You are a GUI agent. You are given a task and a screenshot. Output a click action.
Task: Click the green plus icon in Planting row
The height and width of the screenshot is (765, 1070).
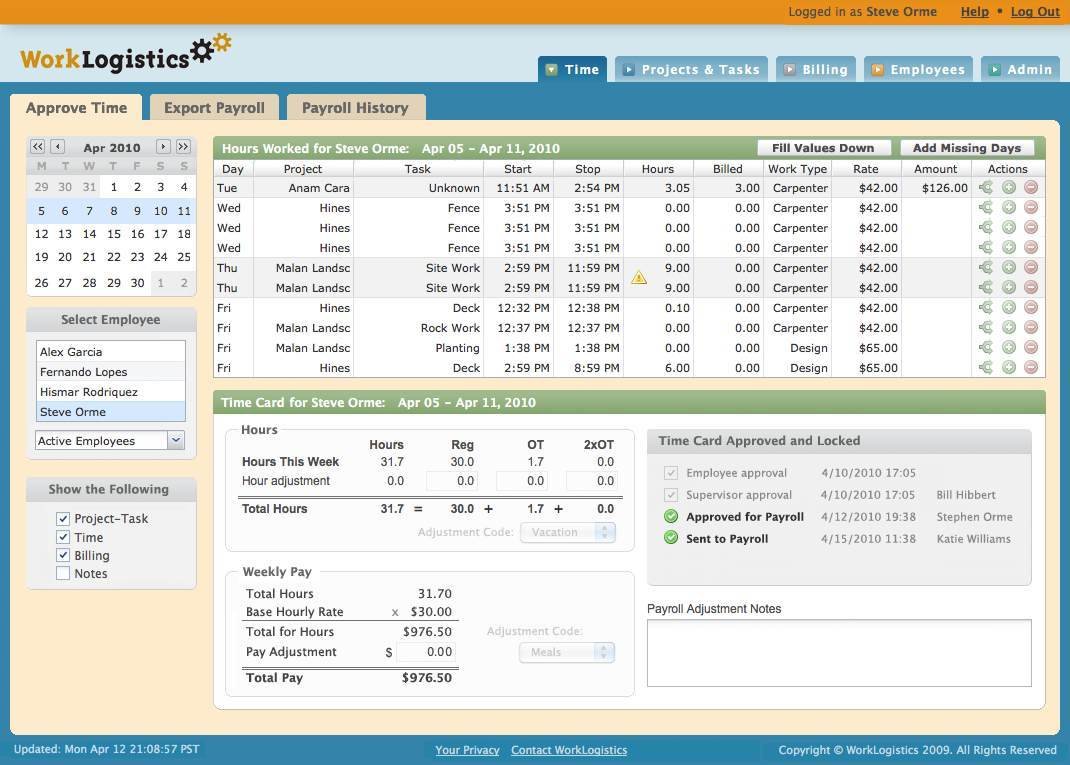tap(1009, 347)
